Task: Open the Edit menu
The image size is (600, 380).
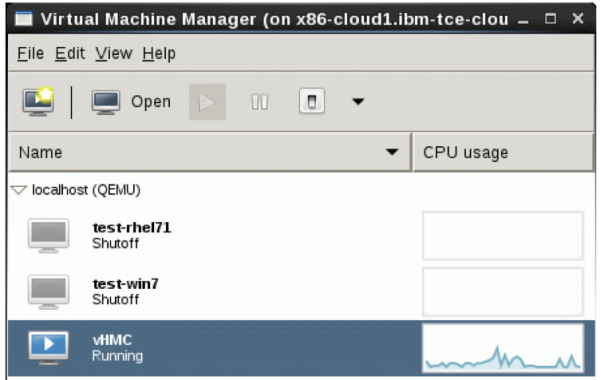Action: click(70, 53)
